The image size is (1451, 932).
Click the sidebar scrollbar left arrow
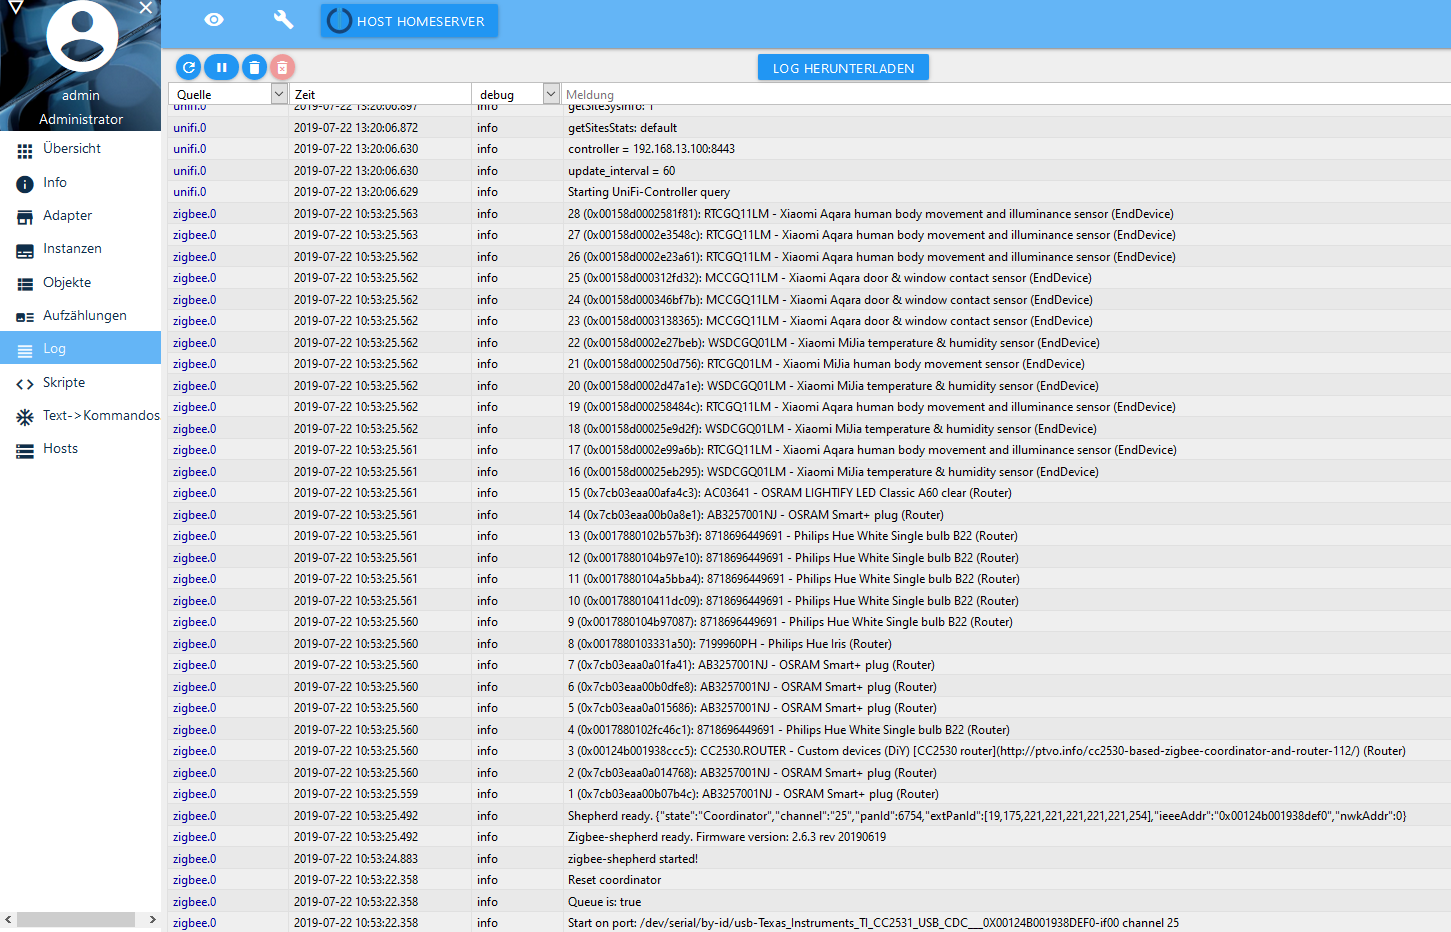tap(8, 919)
